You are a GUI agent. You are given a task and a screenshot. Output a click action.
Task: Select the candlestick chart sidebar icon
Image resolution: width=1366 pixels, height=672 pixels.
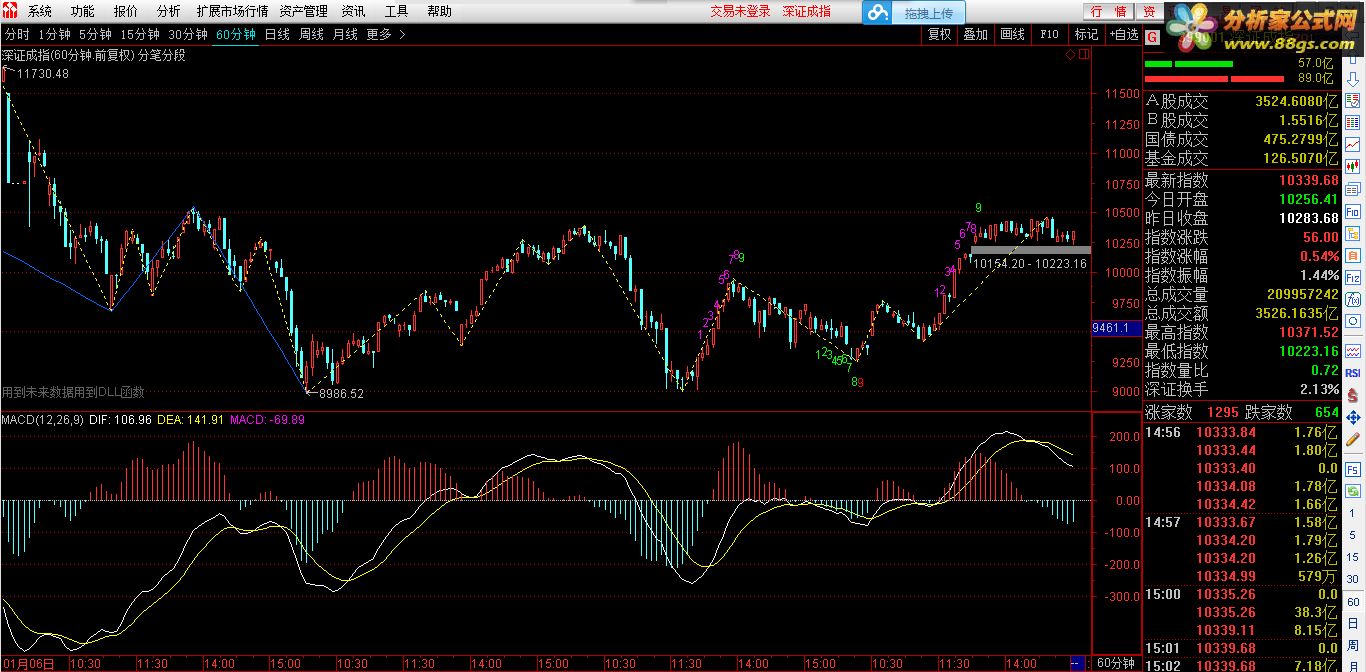tap(1352, 165)
